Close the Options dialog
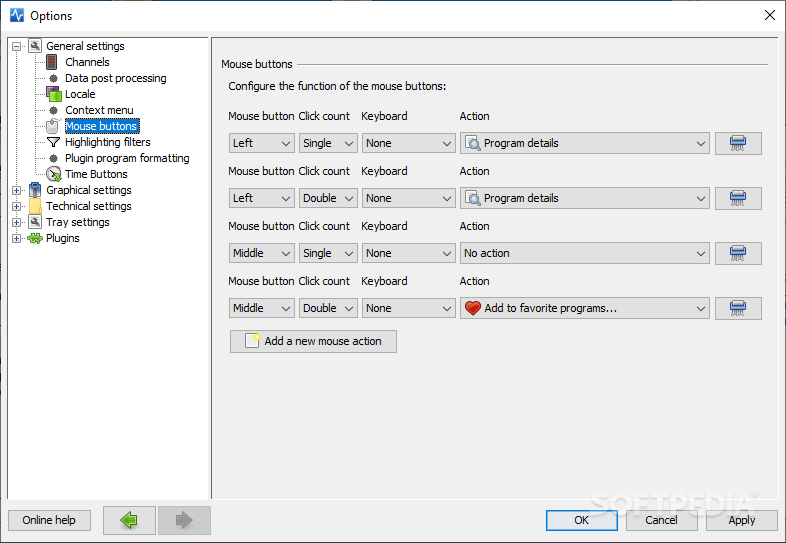786x543 pixels. click(770, 15)
